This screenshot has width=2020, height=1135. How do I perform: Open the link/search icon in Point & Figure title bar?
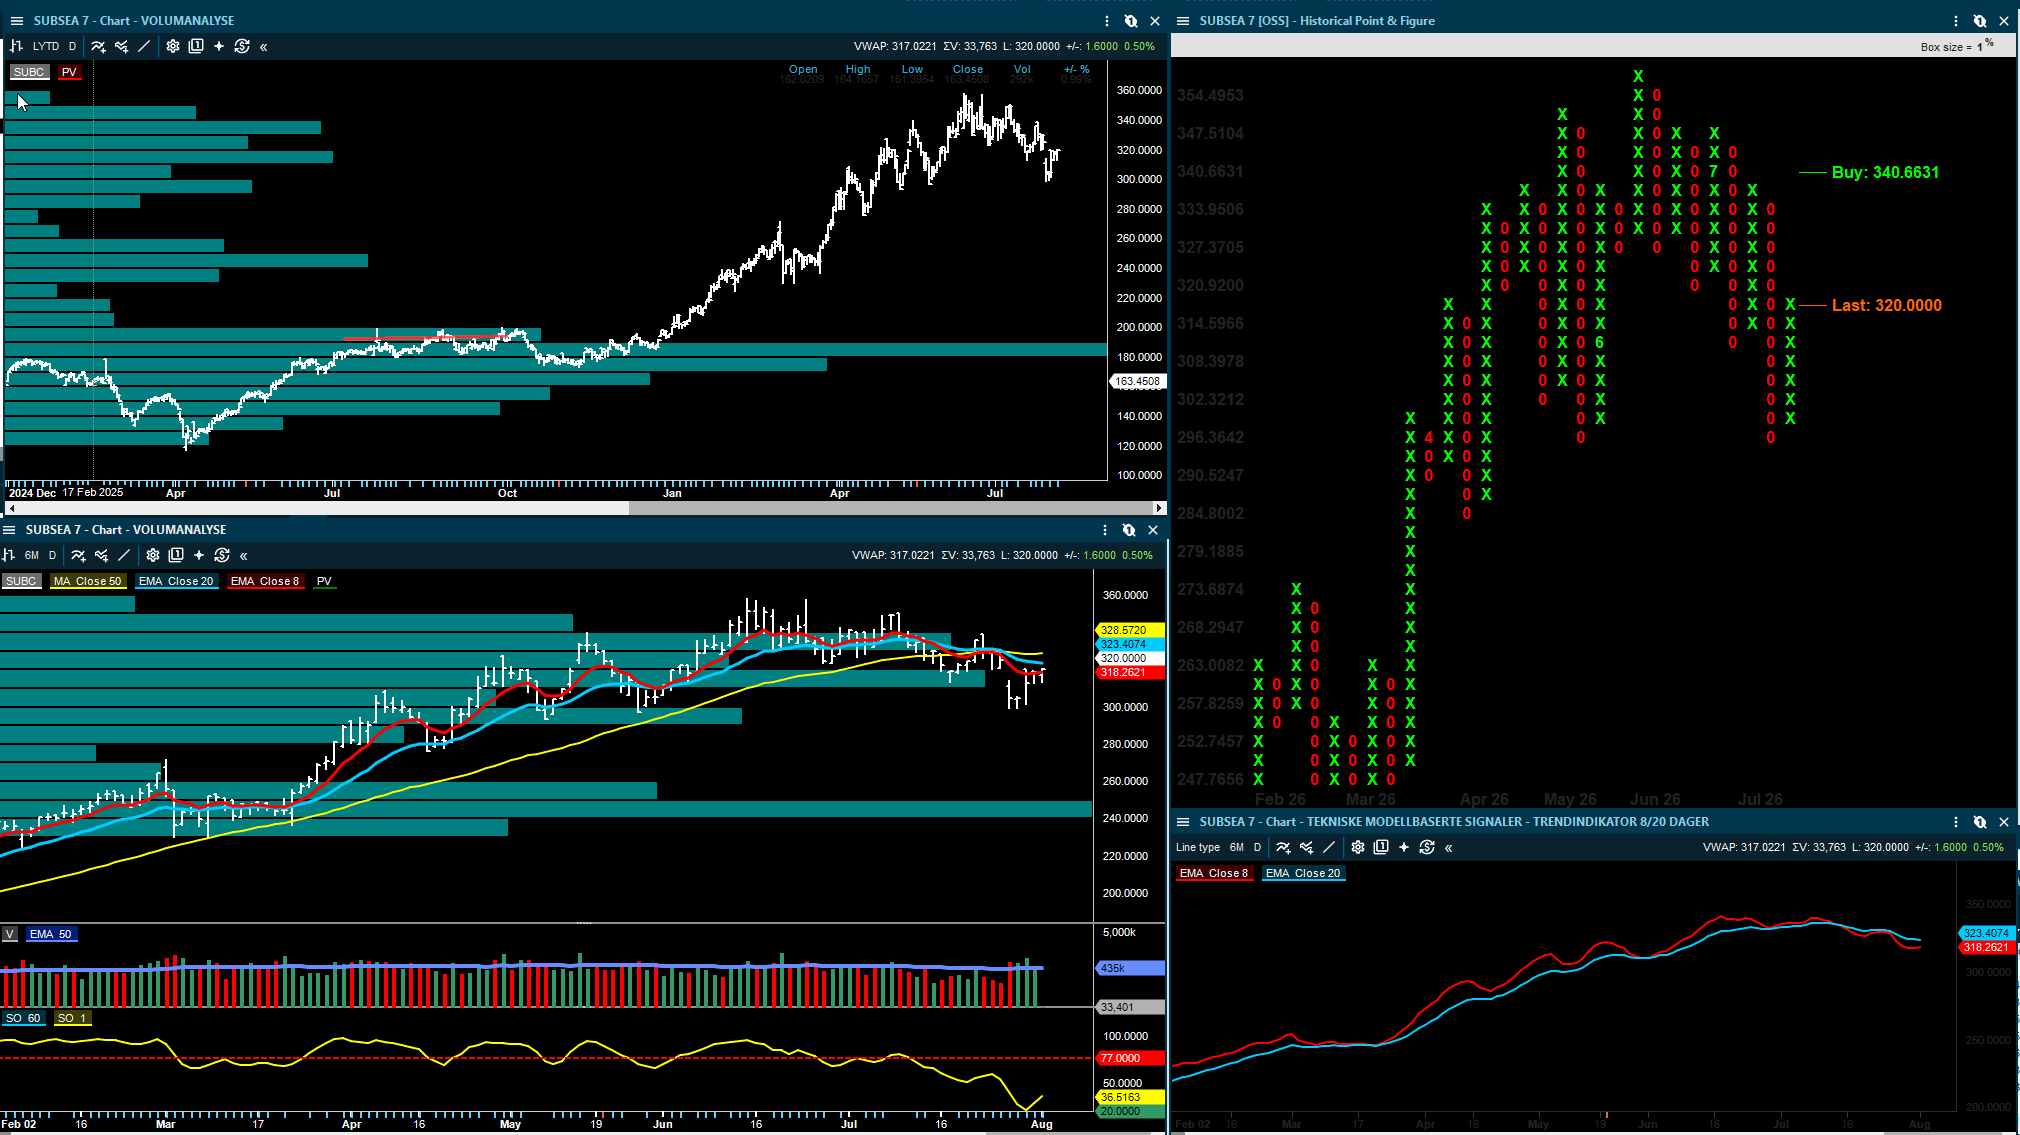click(x=1980, y=21)
